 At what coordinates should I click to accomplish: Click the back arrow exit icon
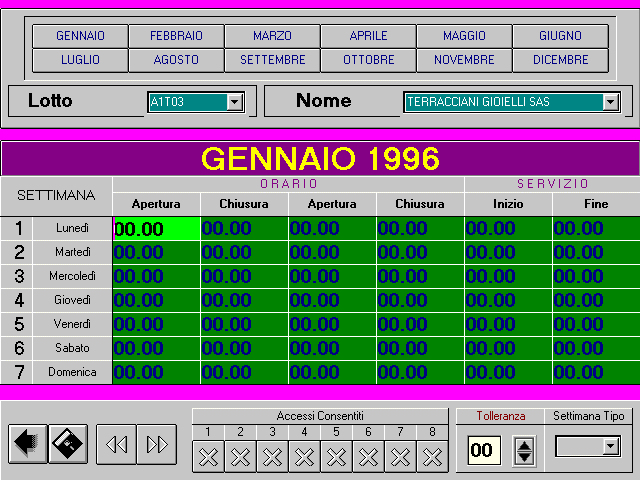click(x=28, y=444)
